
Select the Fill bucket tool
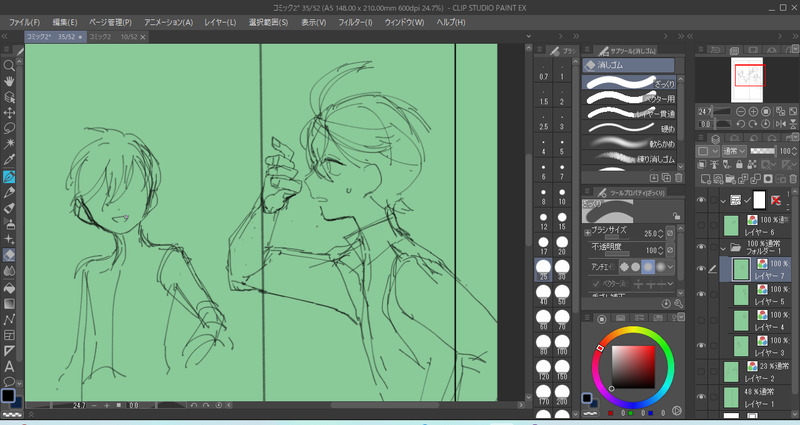(9, 288)
